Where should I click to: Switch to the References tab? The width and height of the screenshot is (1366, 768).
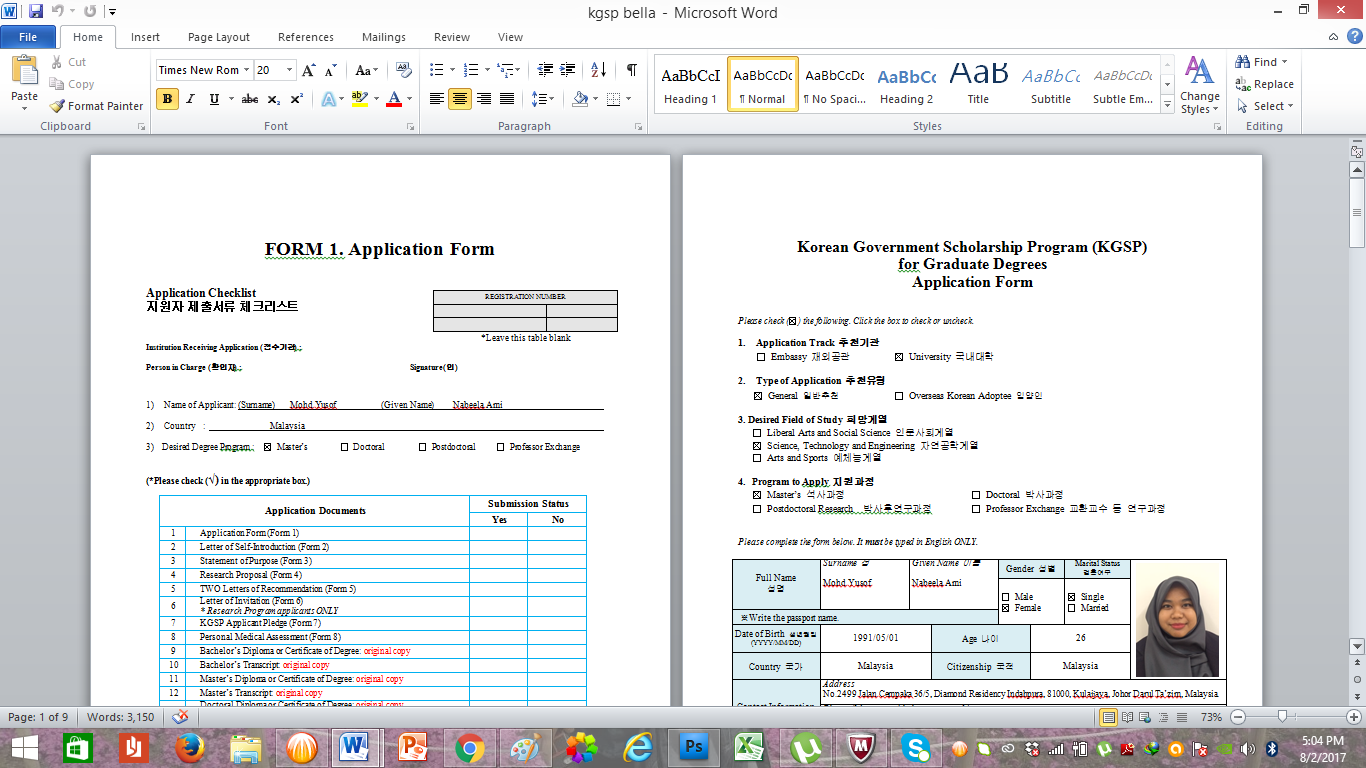[306, 37]
